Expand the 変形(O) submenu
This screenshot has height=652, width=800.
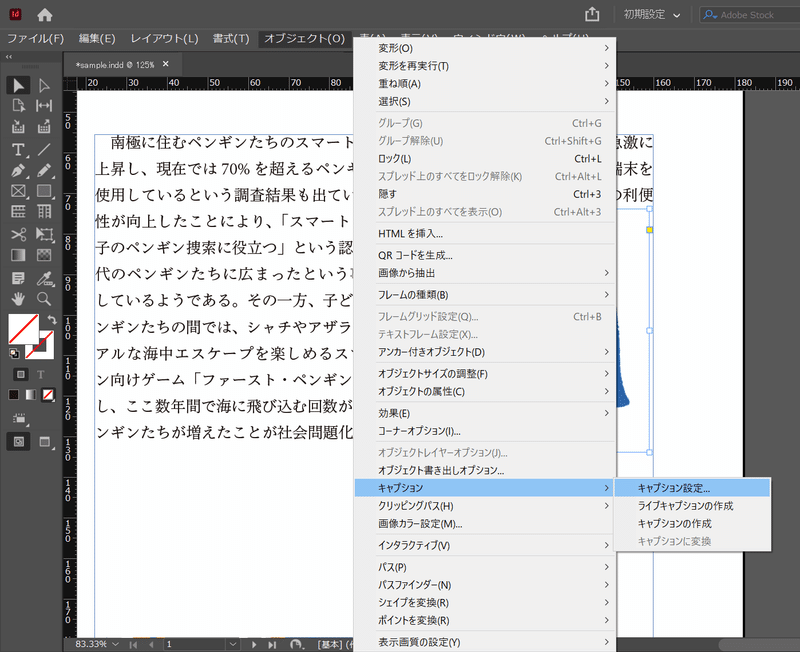pos(485,48)
